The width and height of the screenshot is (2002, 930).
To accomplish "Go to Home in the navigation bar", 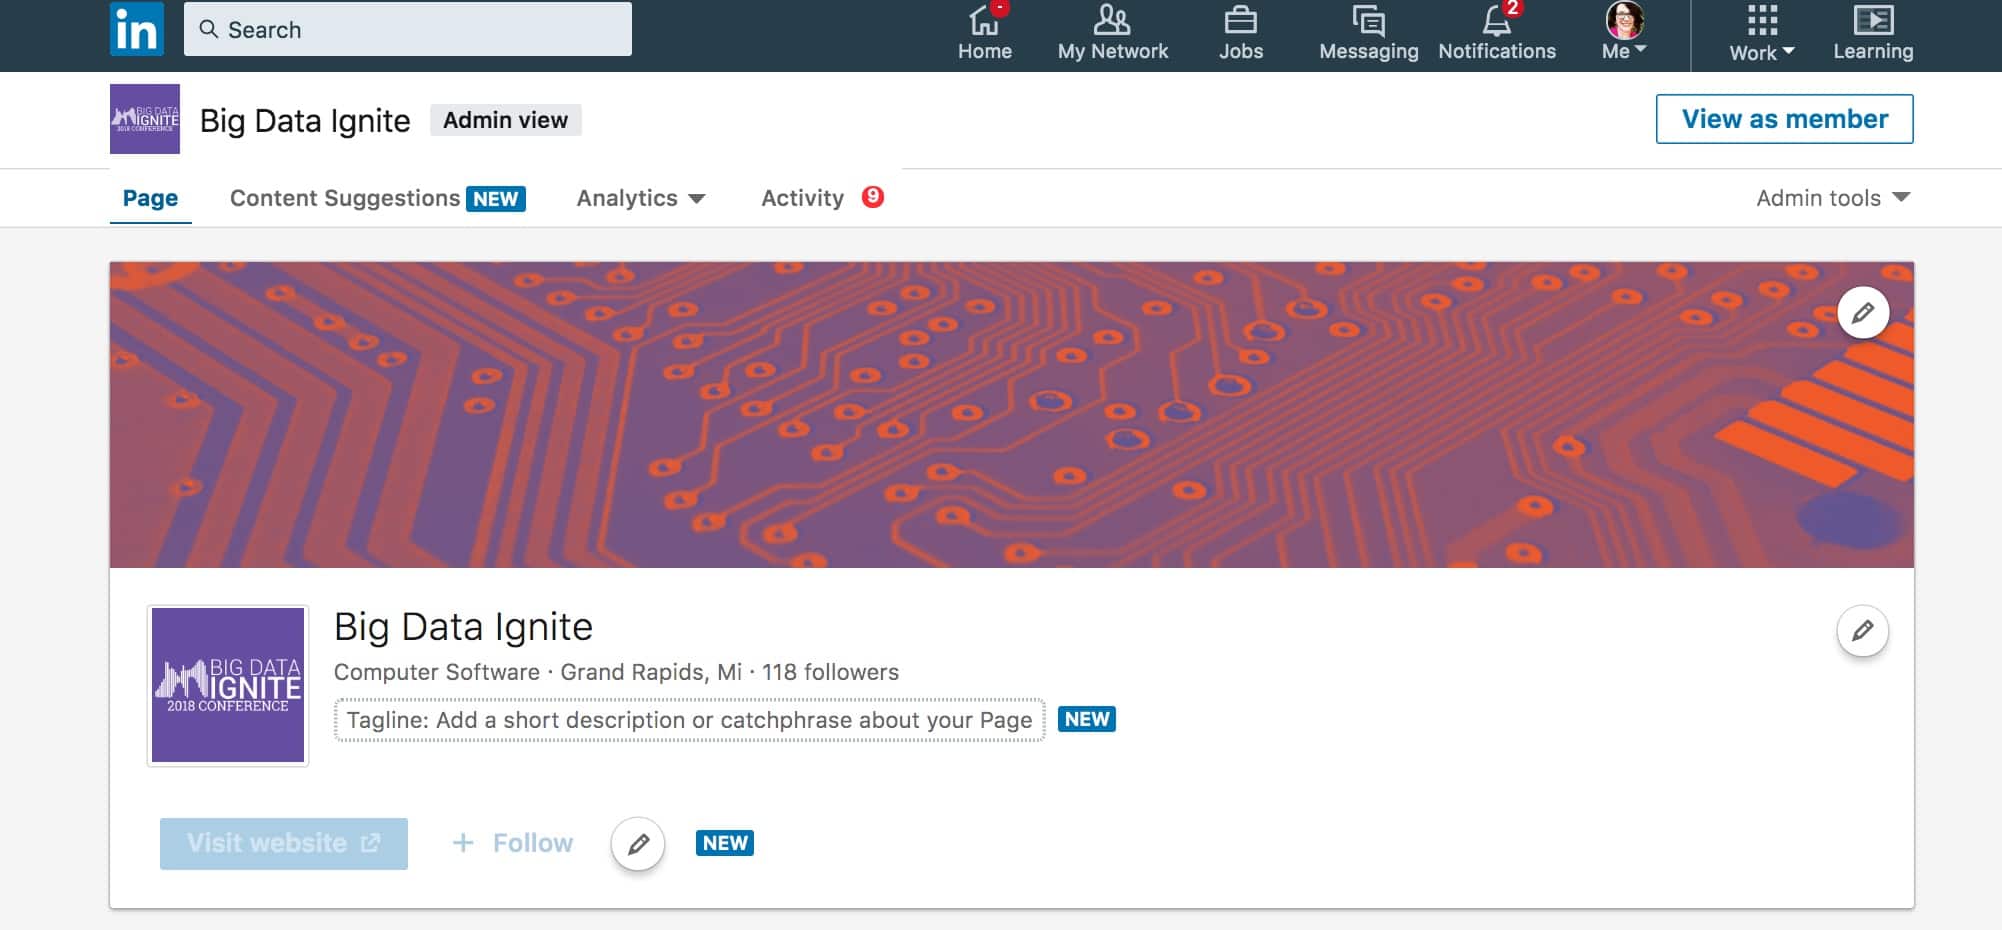I will [985, 33].
